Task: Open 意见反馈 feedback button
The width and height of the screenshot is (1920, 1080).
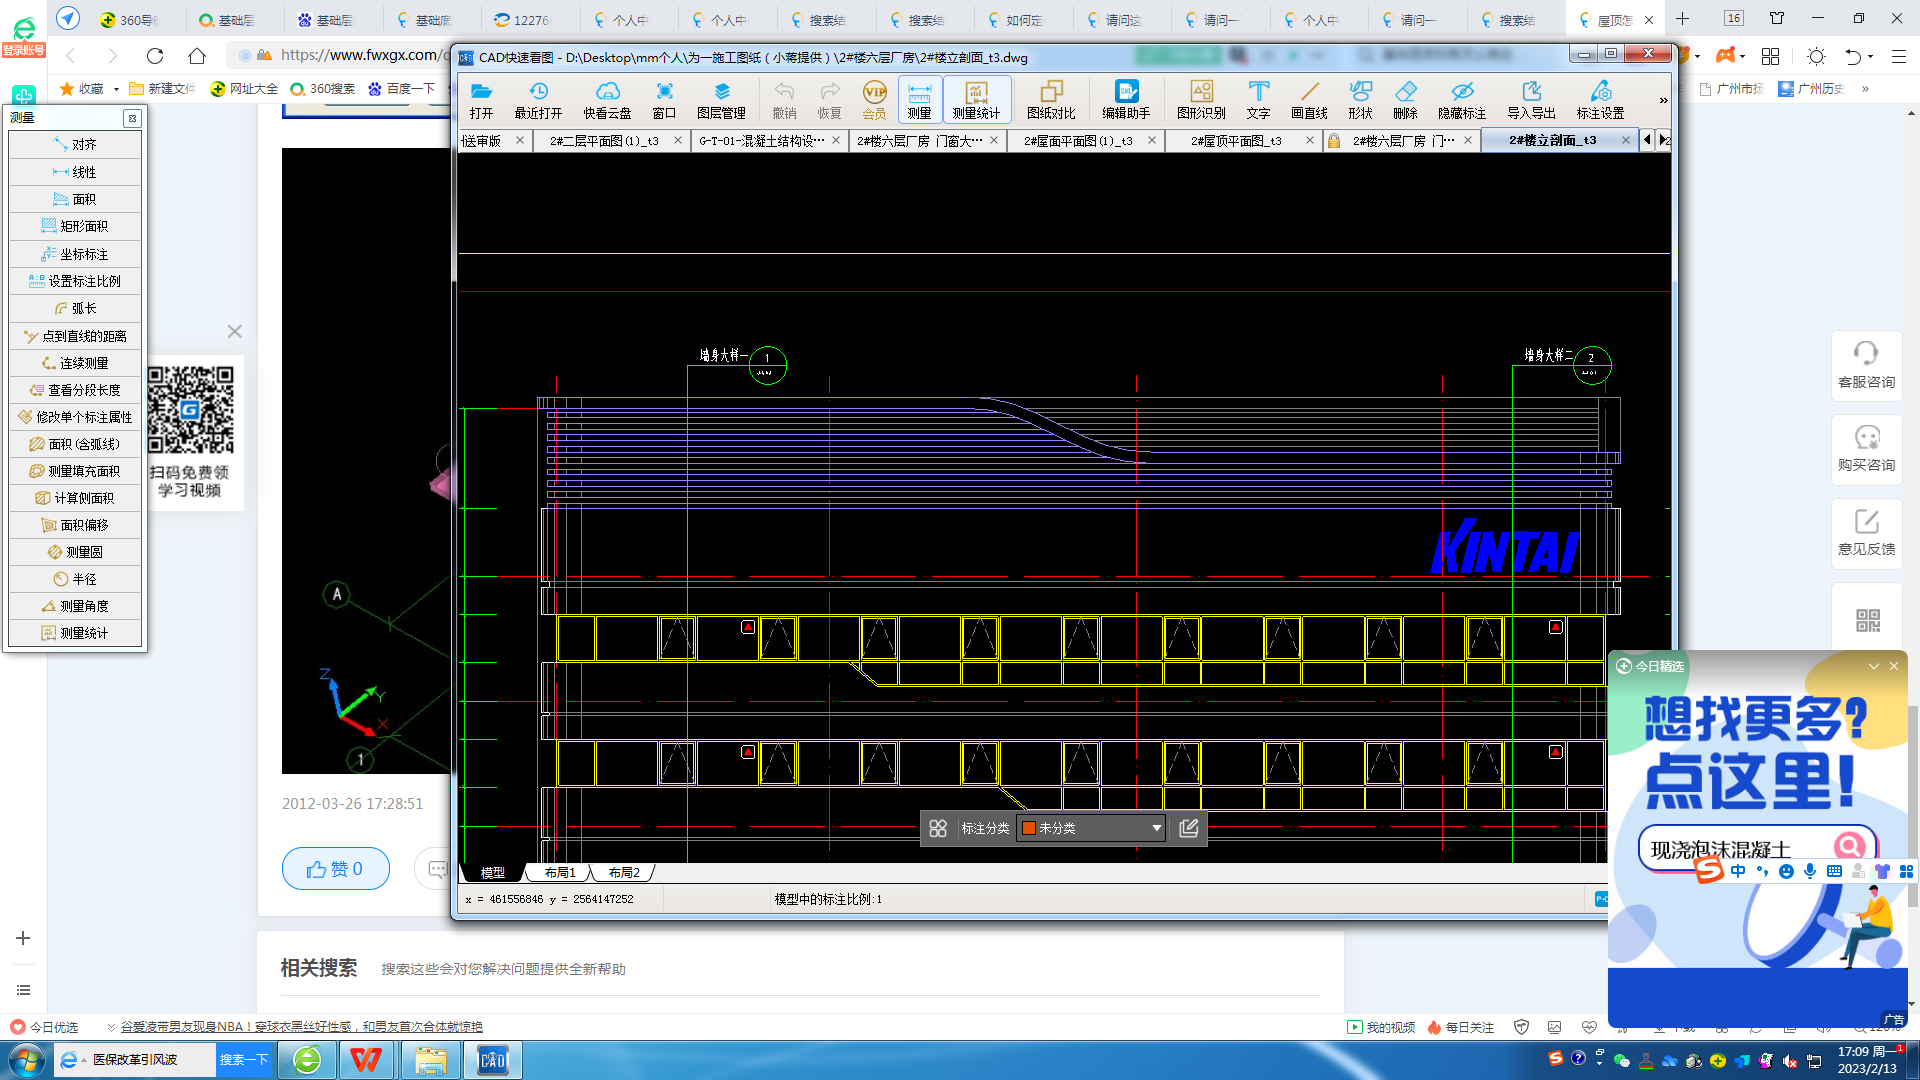Action: coord(1866,534)
